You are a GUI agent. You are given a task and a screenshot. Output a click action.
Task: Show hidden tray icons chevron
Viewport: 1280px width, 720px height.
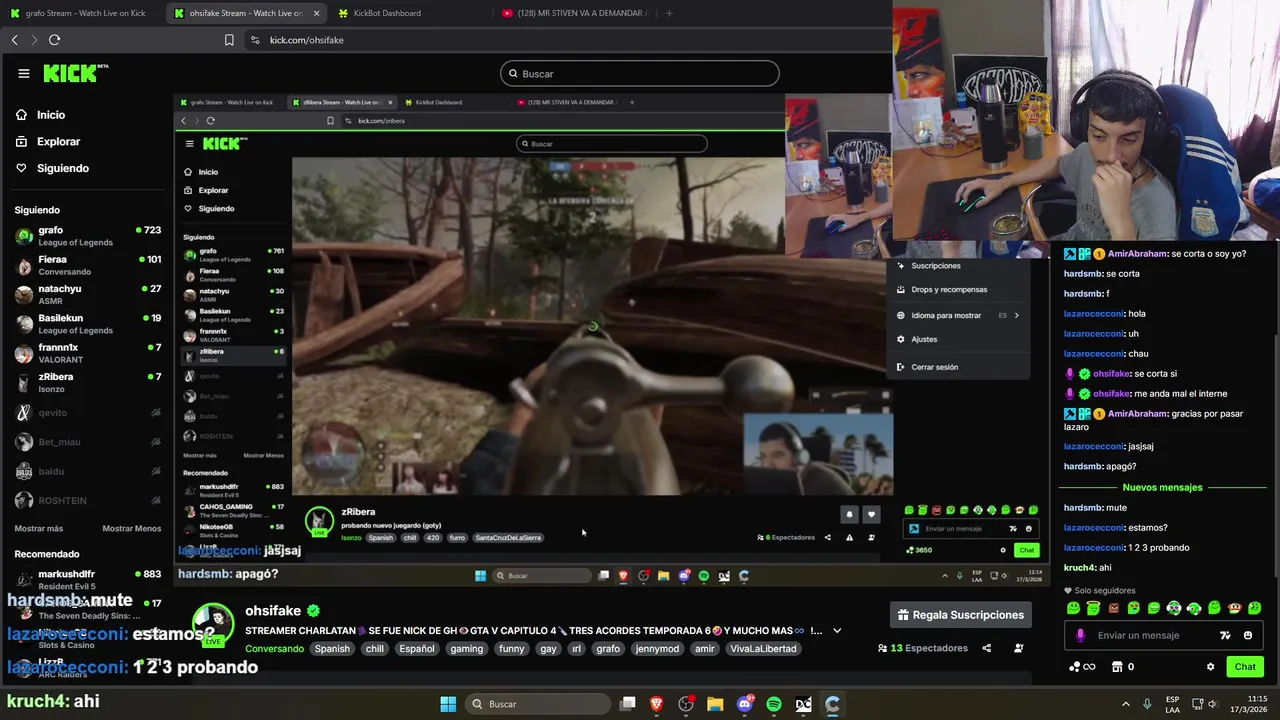pos(1125,704)
